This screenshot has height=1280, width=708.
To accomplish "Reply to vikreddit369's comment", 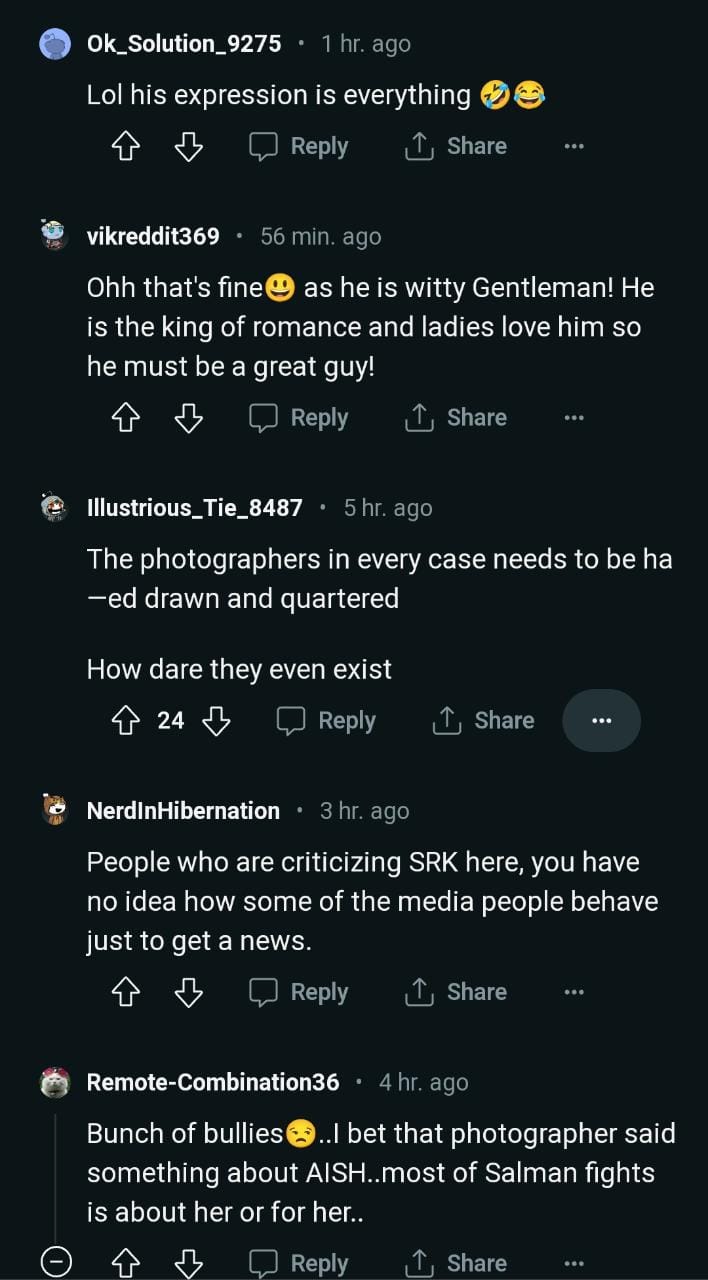I will point(299,419).
